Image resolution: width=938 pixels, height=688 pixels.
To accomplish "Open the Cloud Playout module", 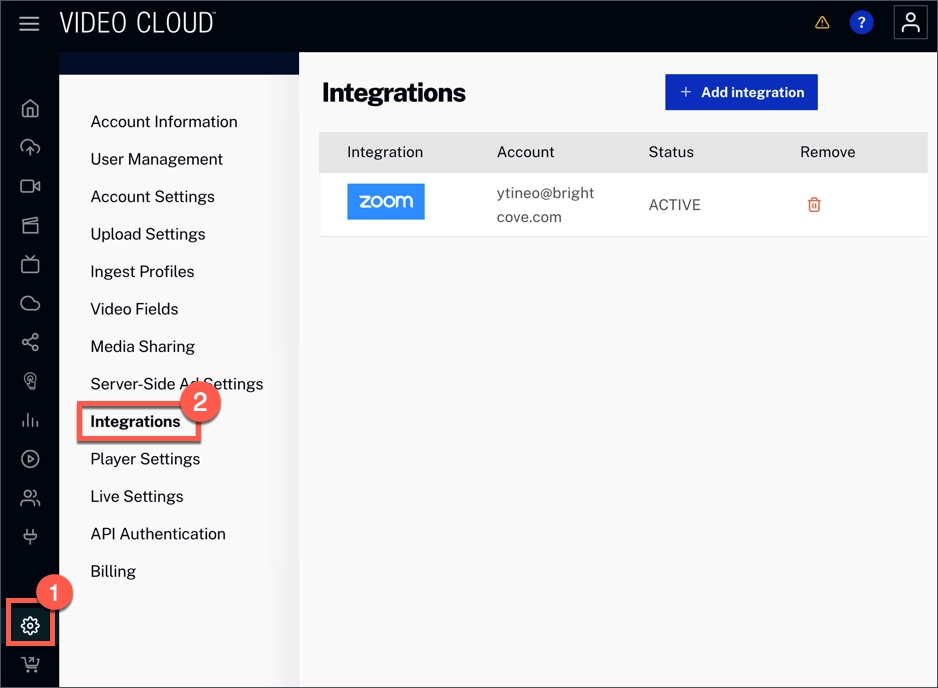I will click(29, 303).
